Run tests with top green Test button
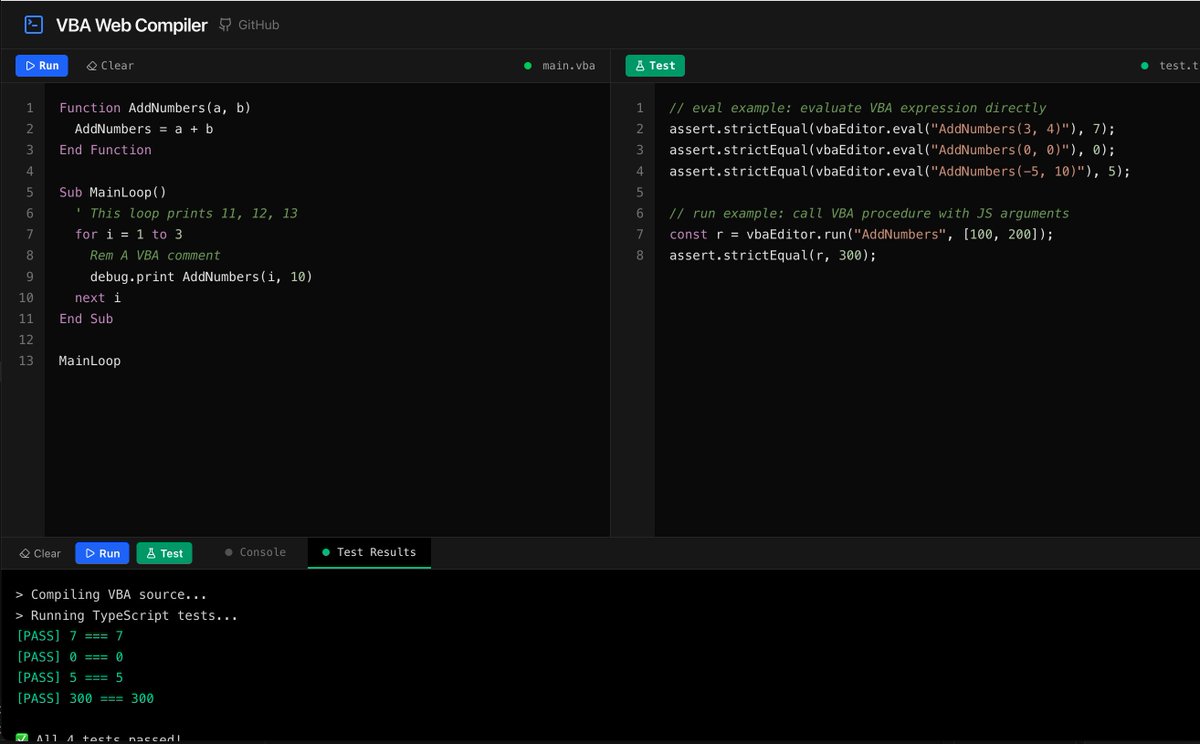1200x744 pixels. tap(655, 66)
